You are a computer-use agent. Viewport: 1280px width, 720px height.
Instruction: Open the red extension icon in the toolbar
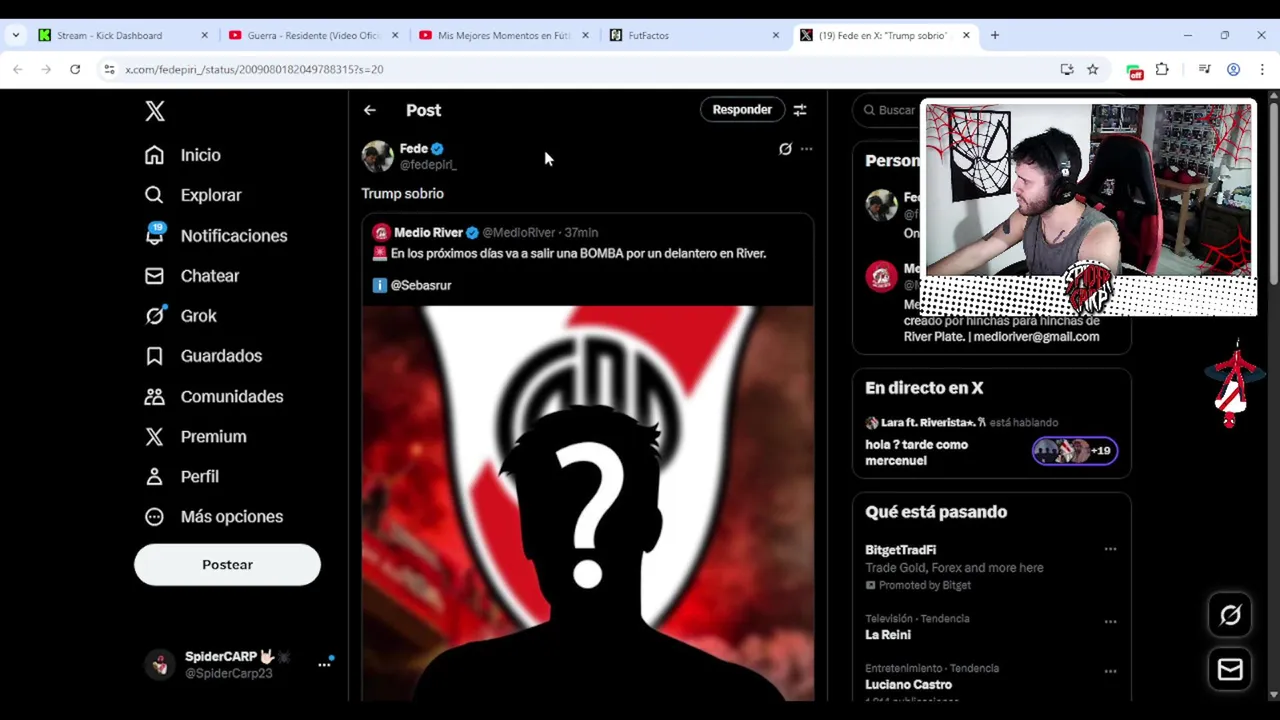[1134, 70]
